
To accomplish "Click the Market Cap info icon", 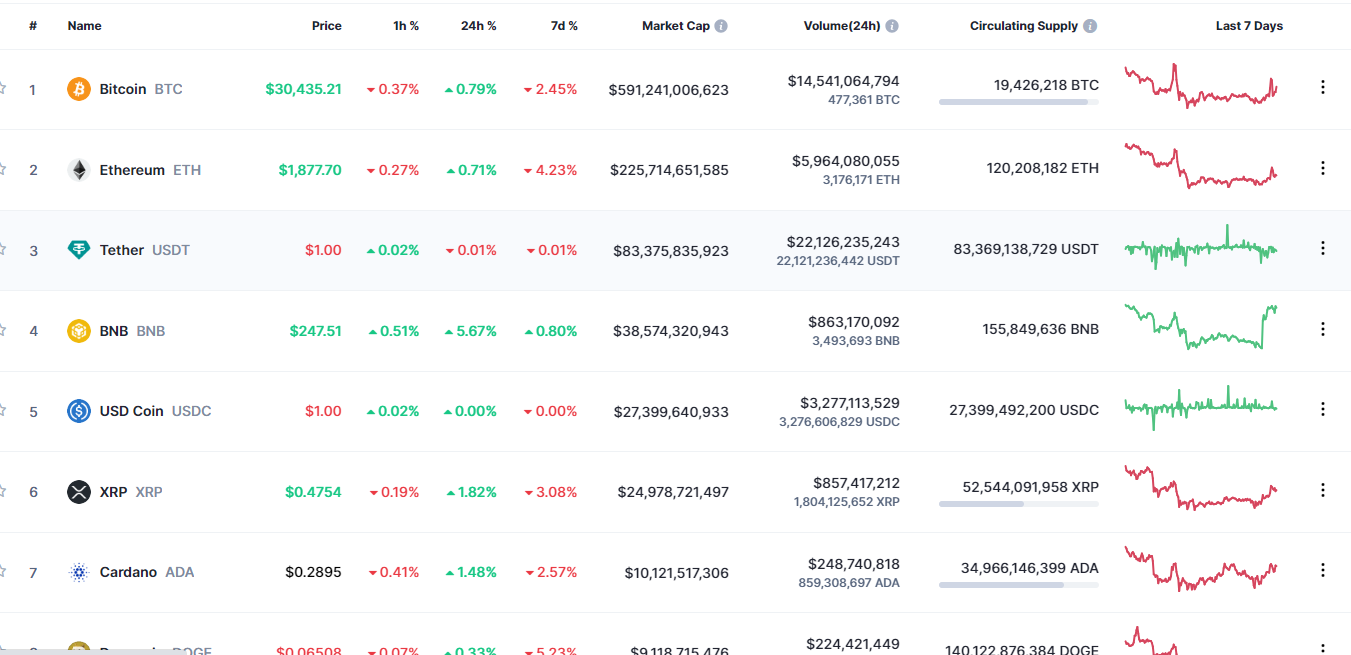I will (722, 25).
